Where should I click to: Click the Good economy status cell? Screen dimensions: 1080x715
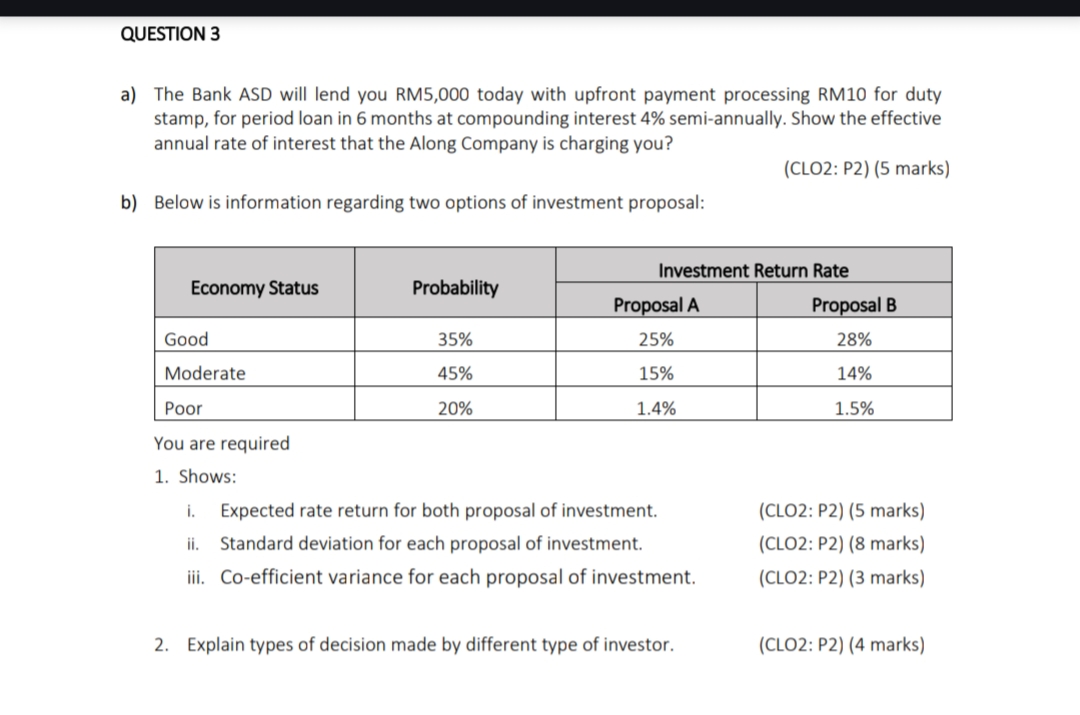pos(255,339)
